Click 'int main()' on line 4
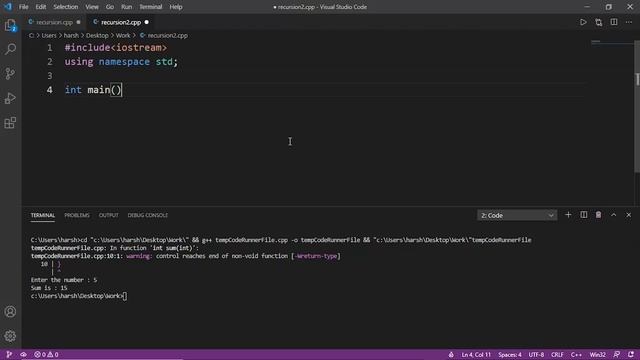Image resolution: width=640 pixels, height=360 pixels. click(93, 90)
